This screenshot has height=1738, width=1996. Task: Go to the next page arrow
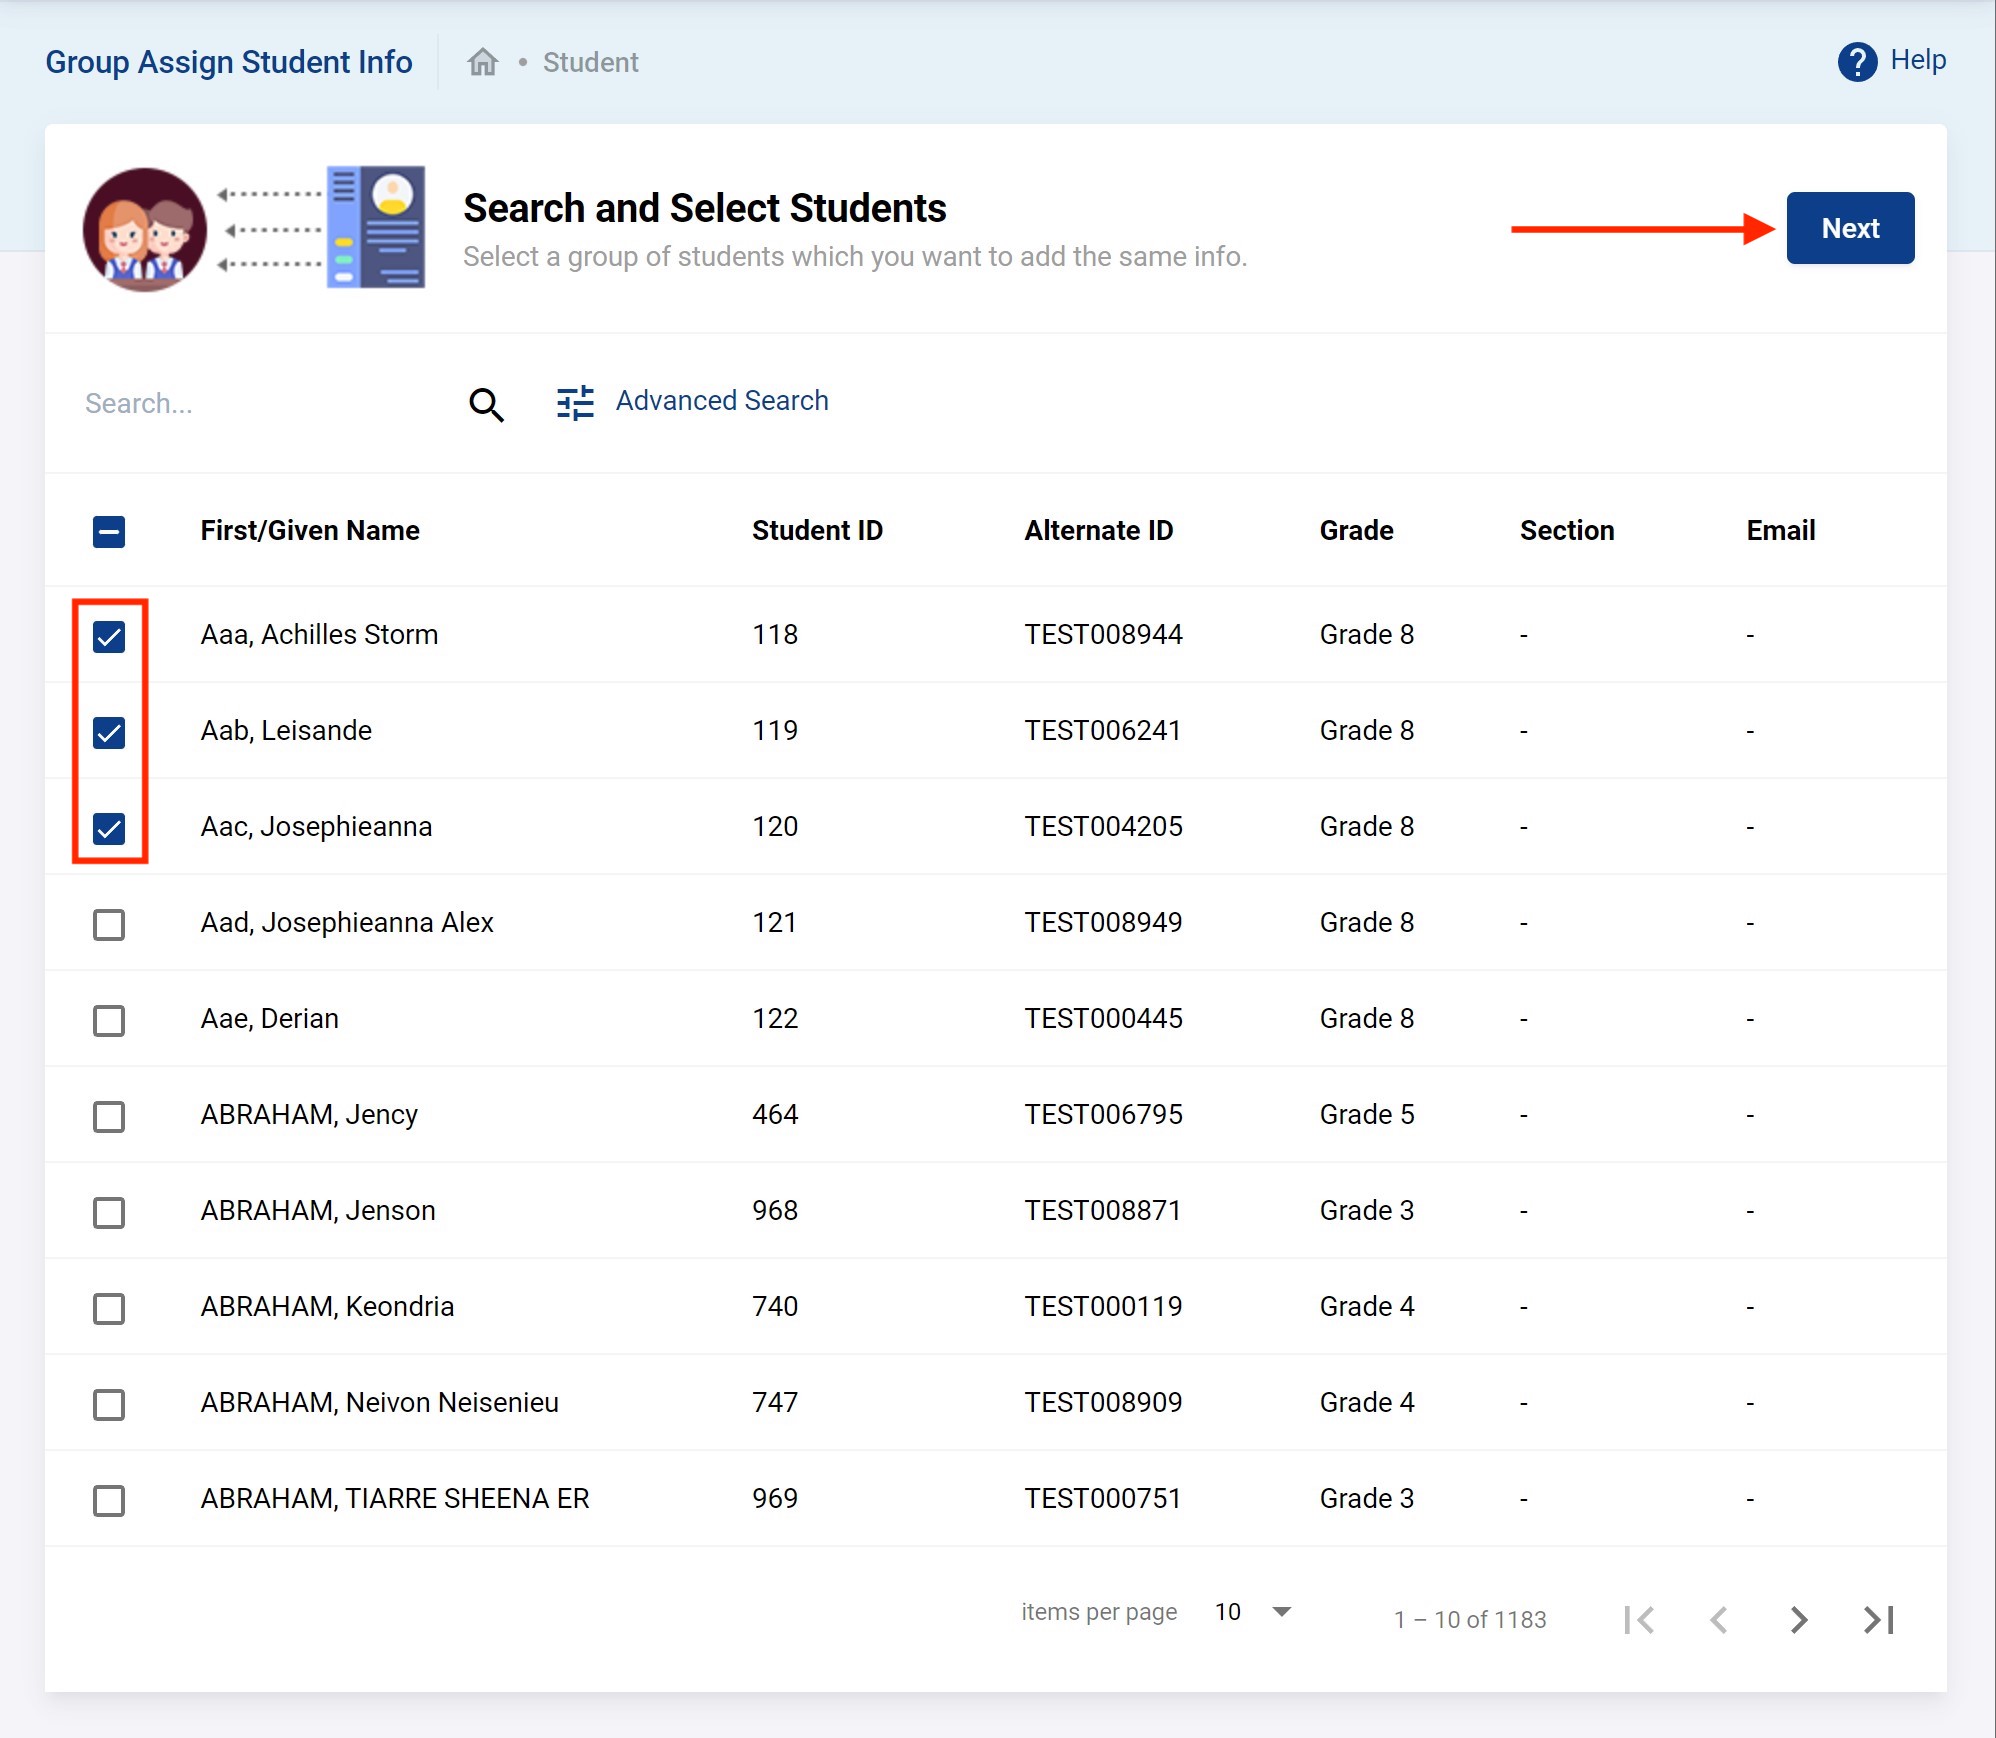pyautogui.click(x=1798, y=1619)
